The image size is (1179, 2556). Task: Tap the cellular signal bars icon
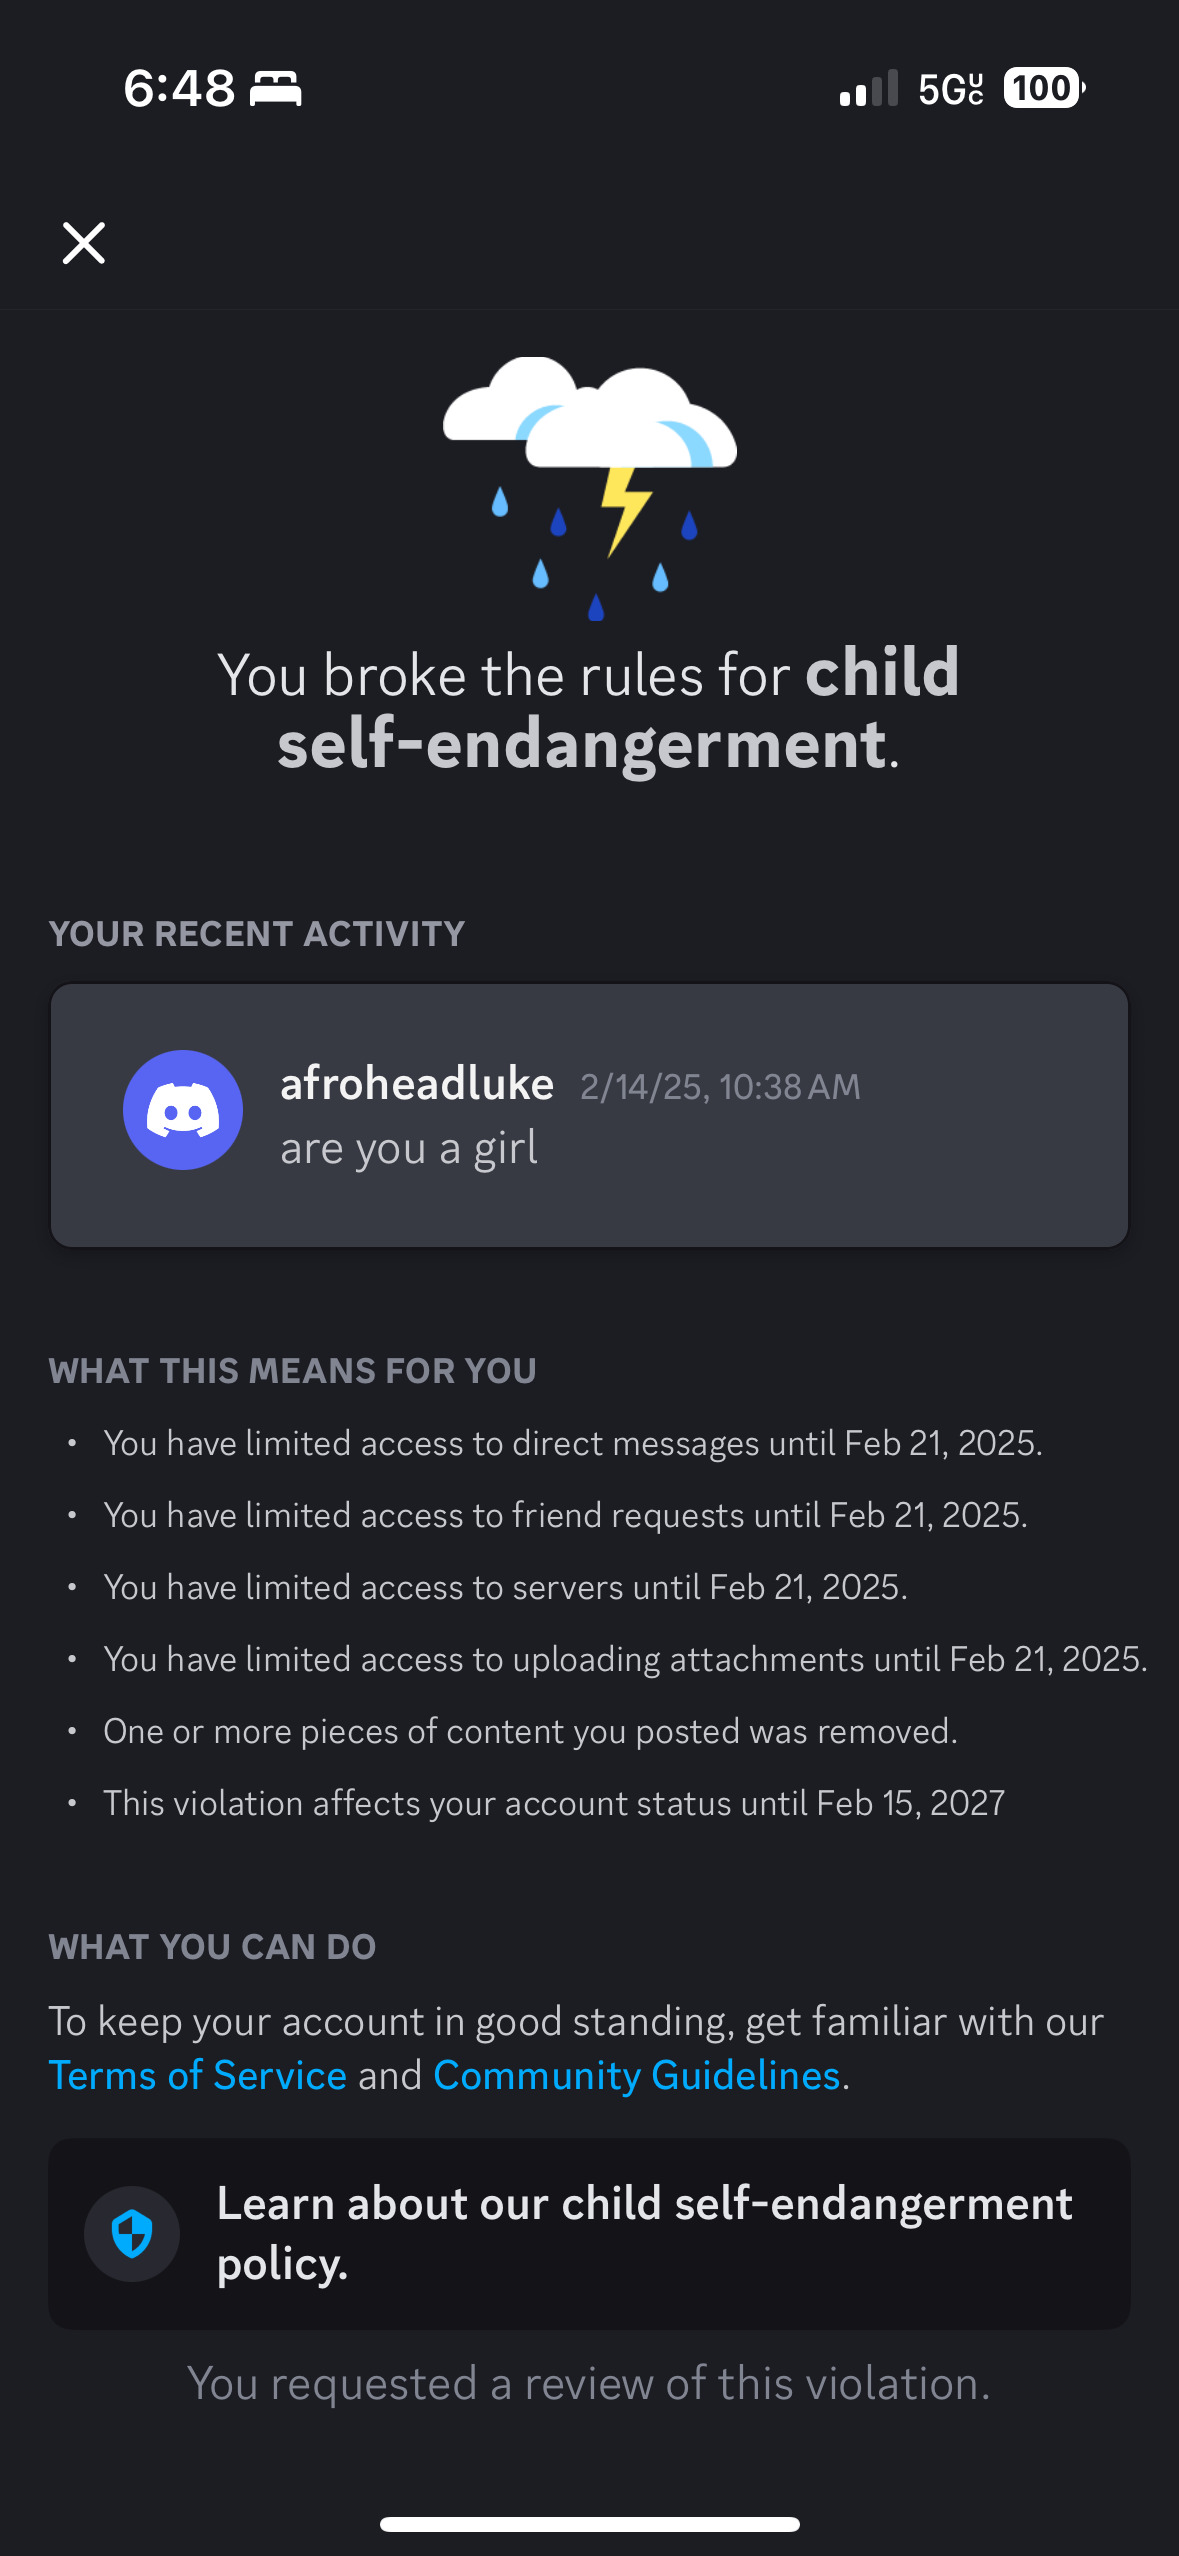869,88
